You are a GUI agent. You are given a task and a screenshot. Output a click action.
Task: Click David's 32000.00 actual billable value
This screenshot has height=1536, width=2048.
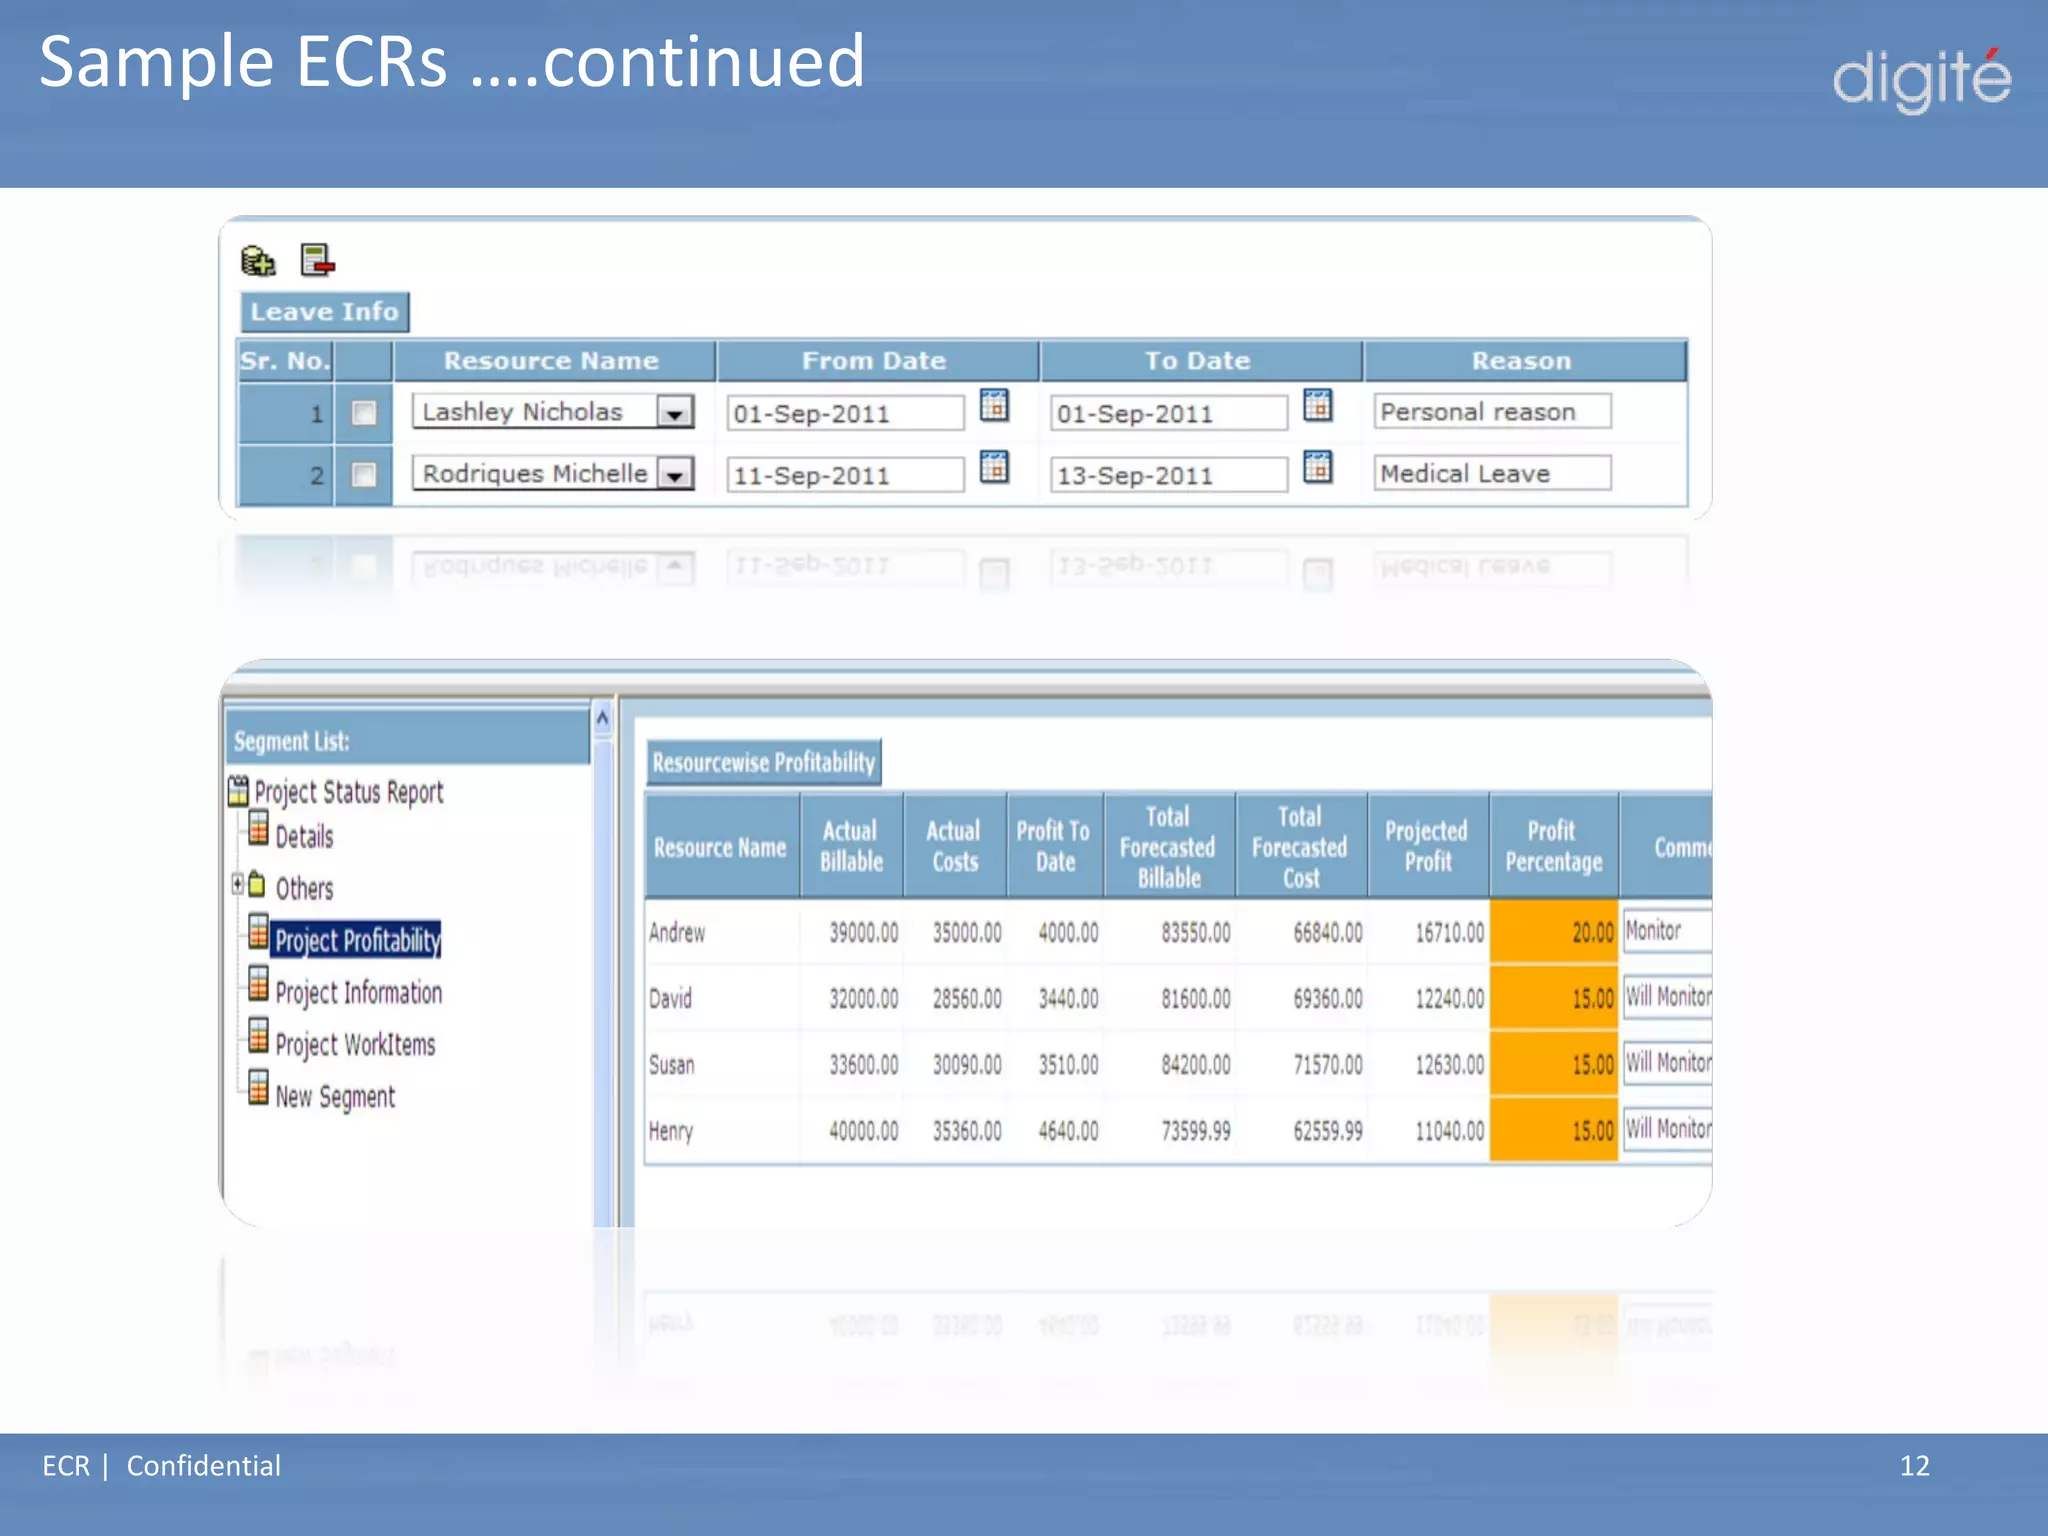pos(863,998)
